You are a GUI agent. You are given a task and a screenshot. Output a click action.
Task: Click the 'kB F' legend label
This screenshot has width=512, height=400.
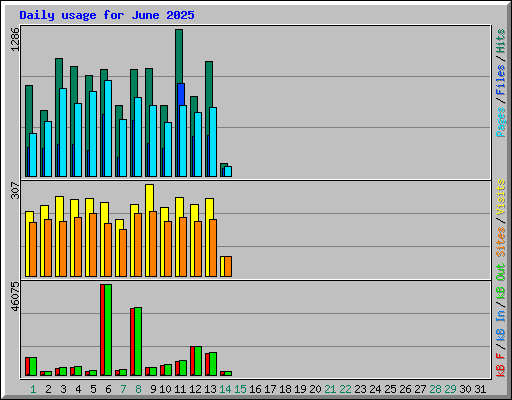pyautogui.click(x=501, y=364)
